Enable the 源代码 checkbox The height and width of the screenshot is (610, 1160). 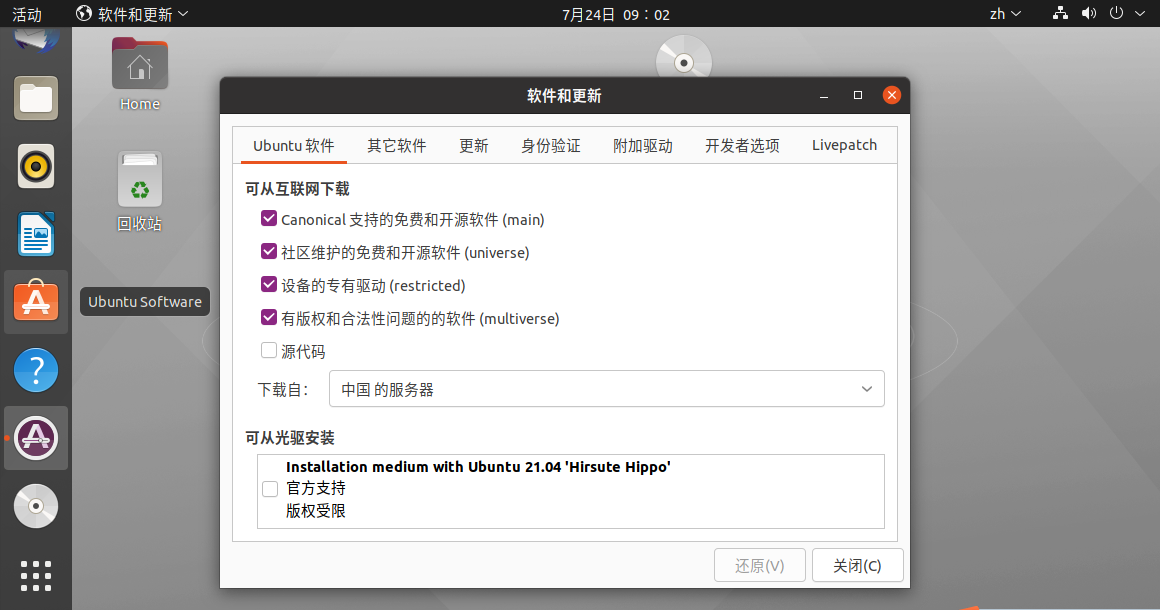click(269, 350)
